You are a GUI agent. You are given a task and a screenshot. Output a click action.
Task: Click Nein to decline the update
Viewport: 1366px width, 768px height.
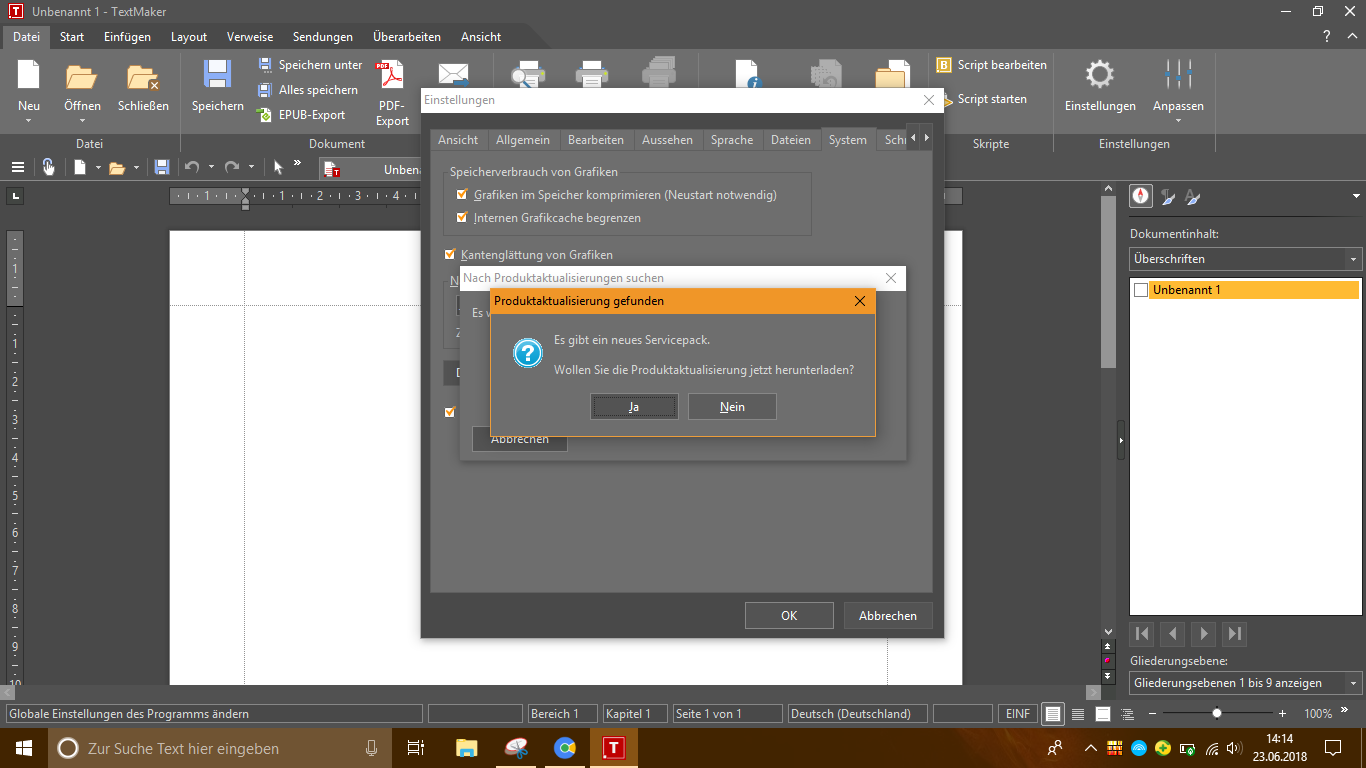[732, 407]
